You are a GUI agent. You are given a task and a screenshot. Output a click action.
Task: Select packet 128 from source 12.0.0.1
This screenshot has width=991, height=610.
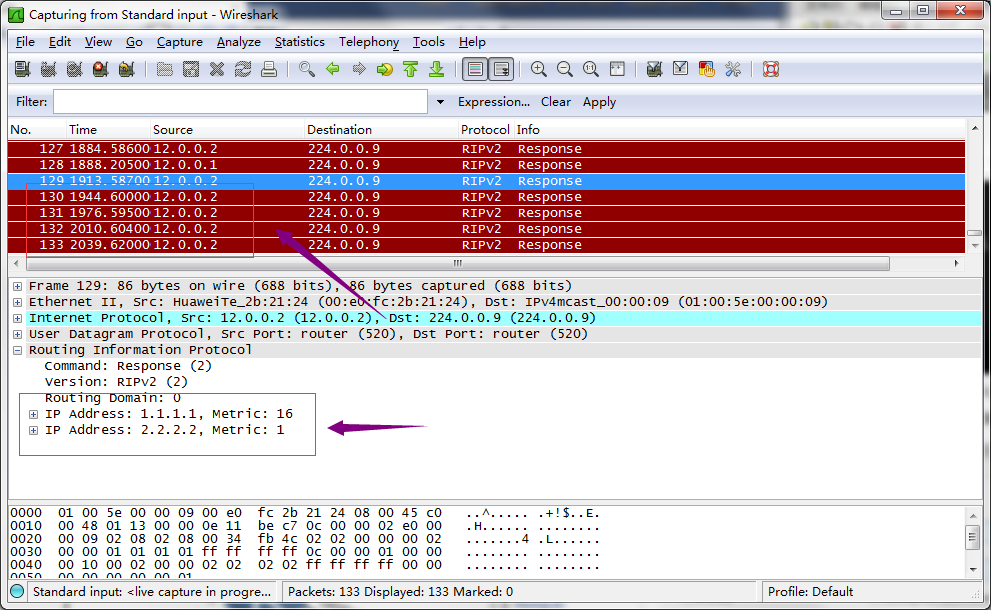(486, 165)
